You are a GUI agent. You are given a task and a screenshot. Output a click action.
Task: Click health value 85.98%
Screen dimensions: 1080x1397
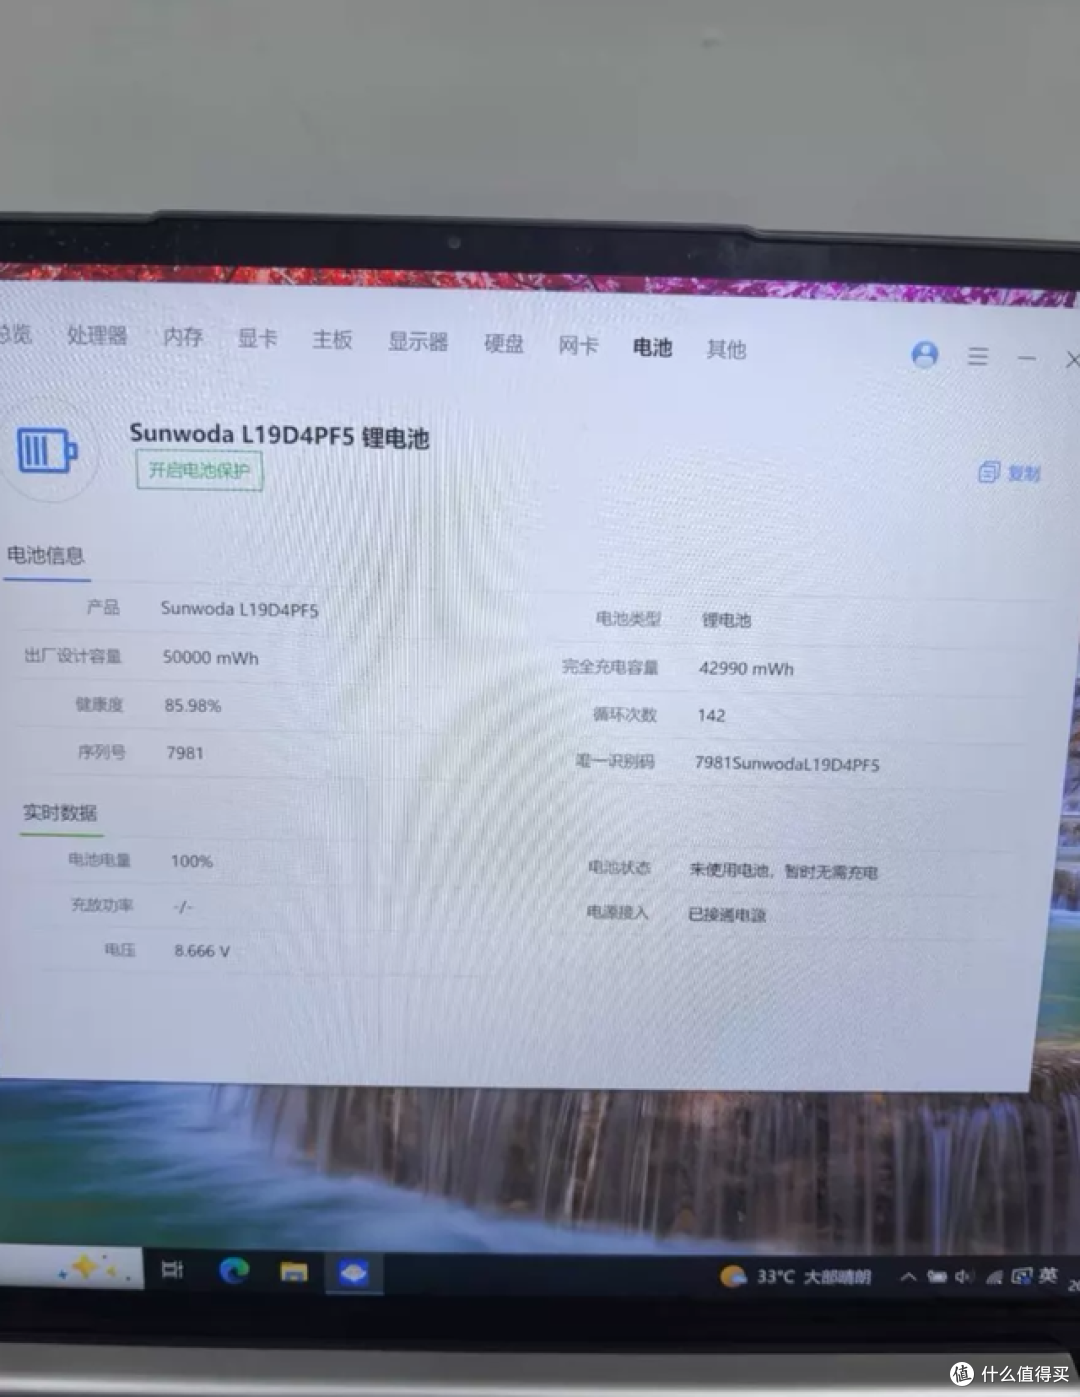[193, 706]
